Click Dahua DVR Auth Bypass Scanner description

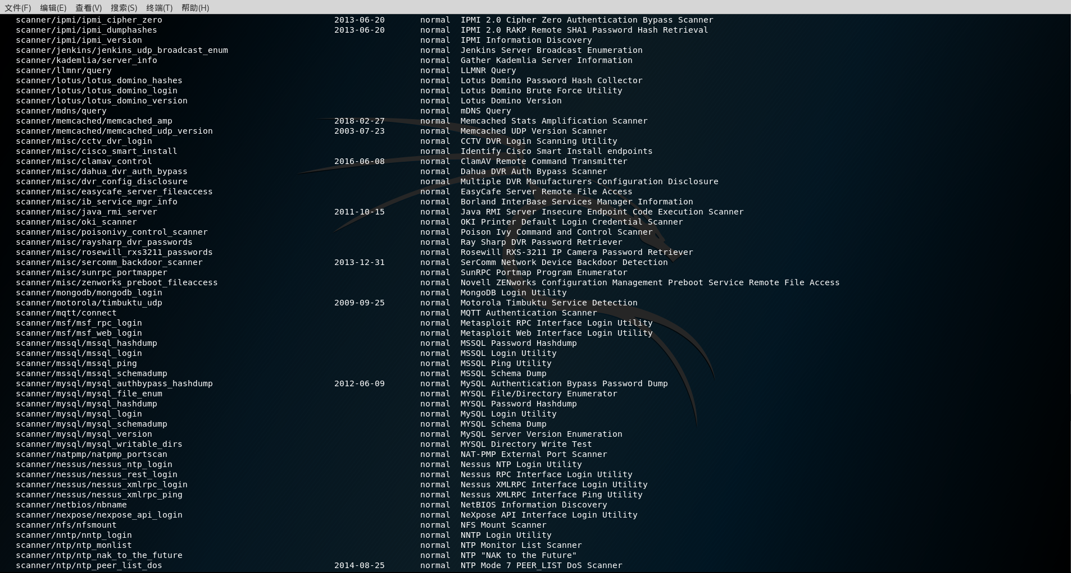pos(533,171)
